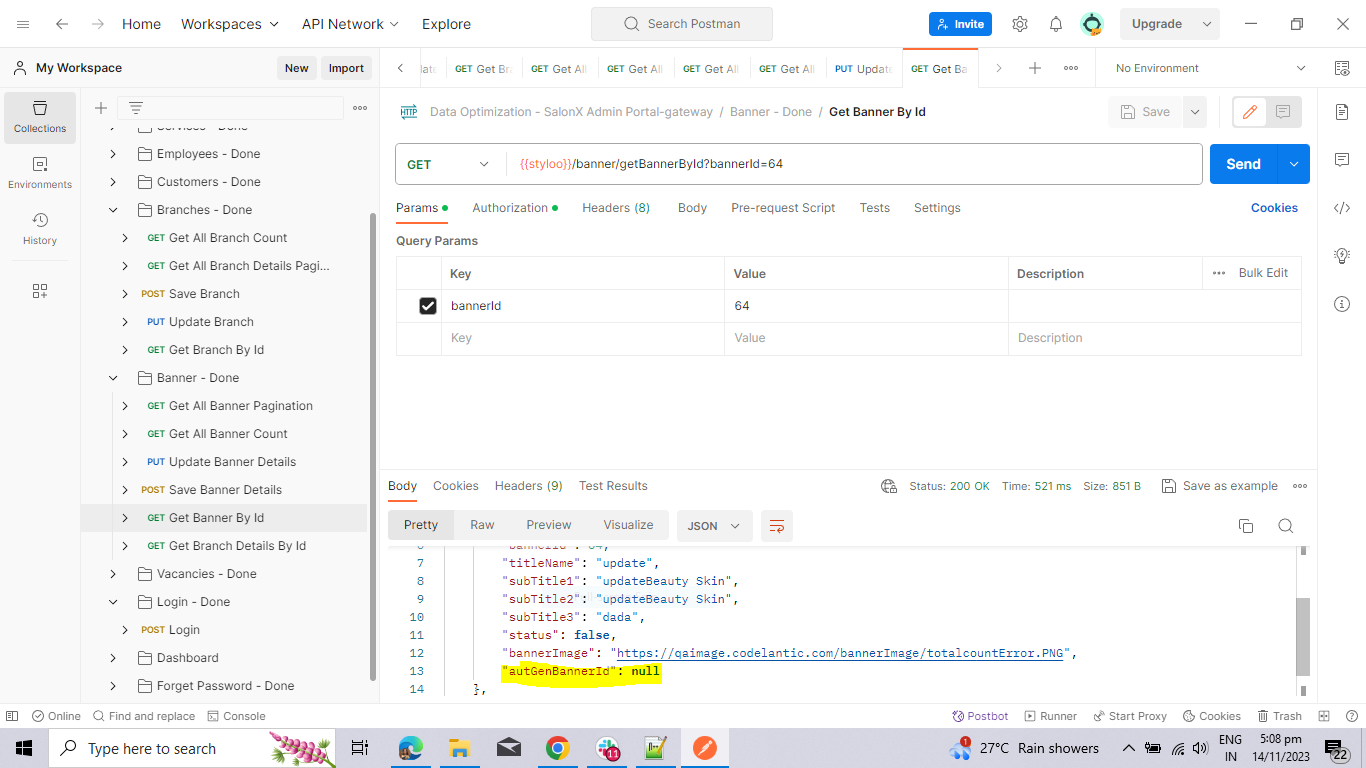The width and height of the screenshot is (1366, 768).
Task: Copy the response body
Action: click(1246, 526)
